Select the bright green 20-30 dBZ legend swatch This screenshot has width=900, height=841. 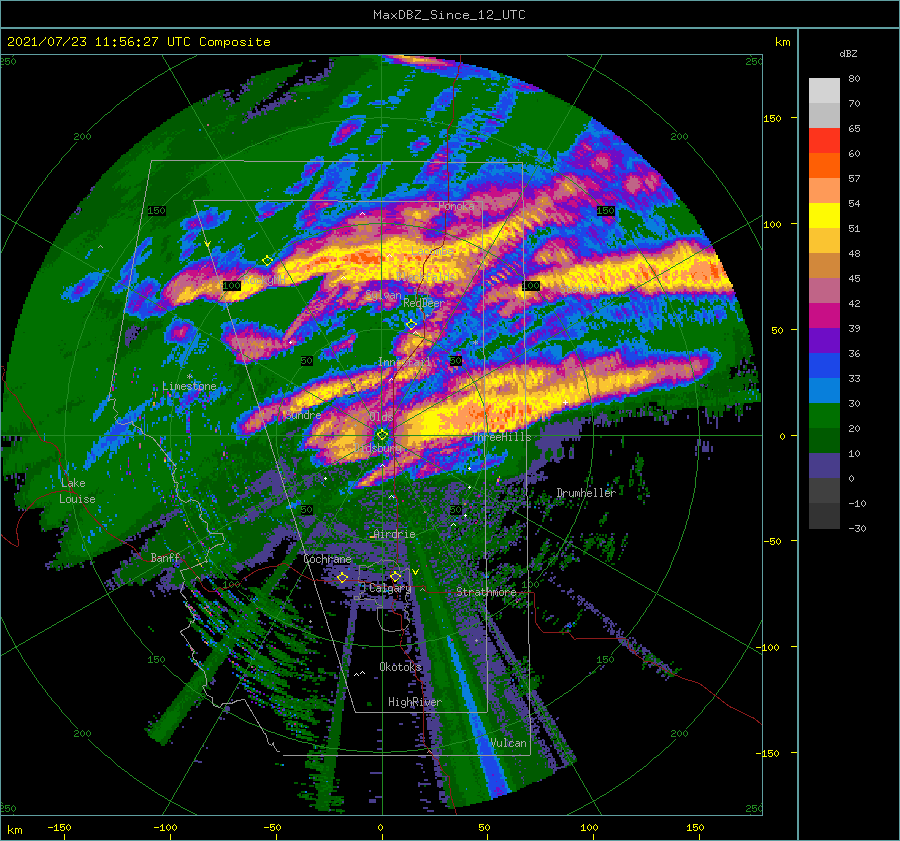pos(824,416)
